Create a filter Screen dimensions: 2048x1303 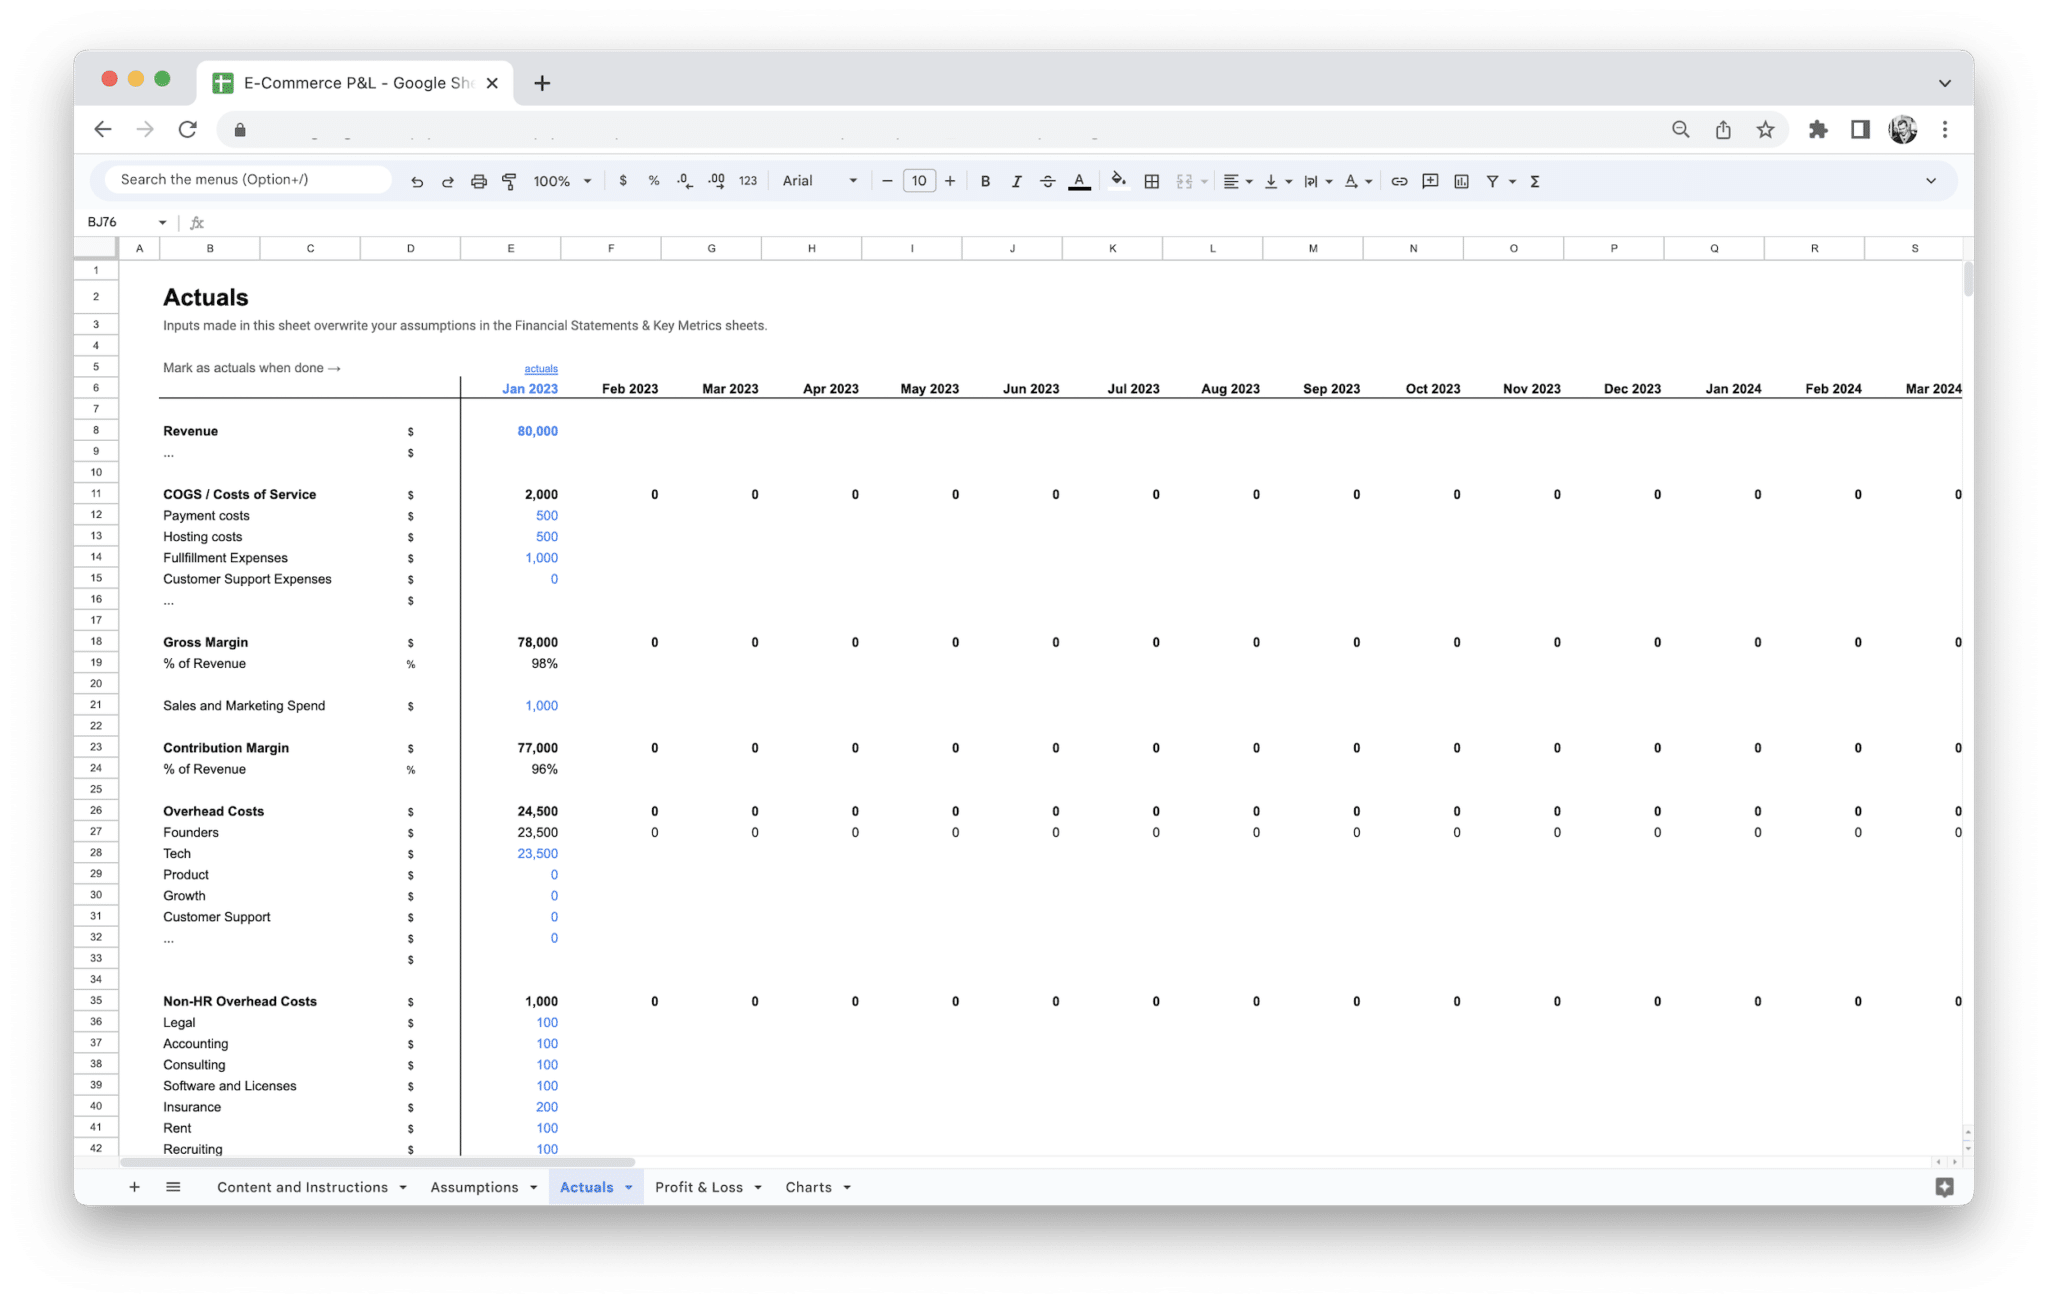(1490, 181)
